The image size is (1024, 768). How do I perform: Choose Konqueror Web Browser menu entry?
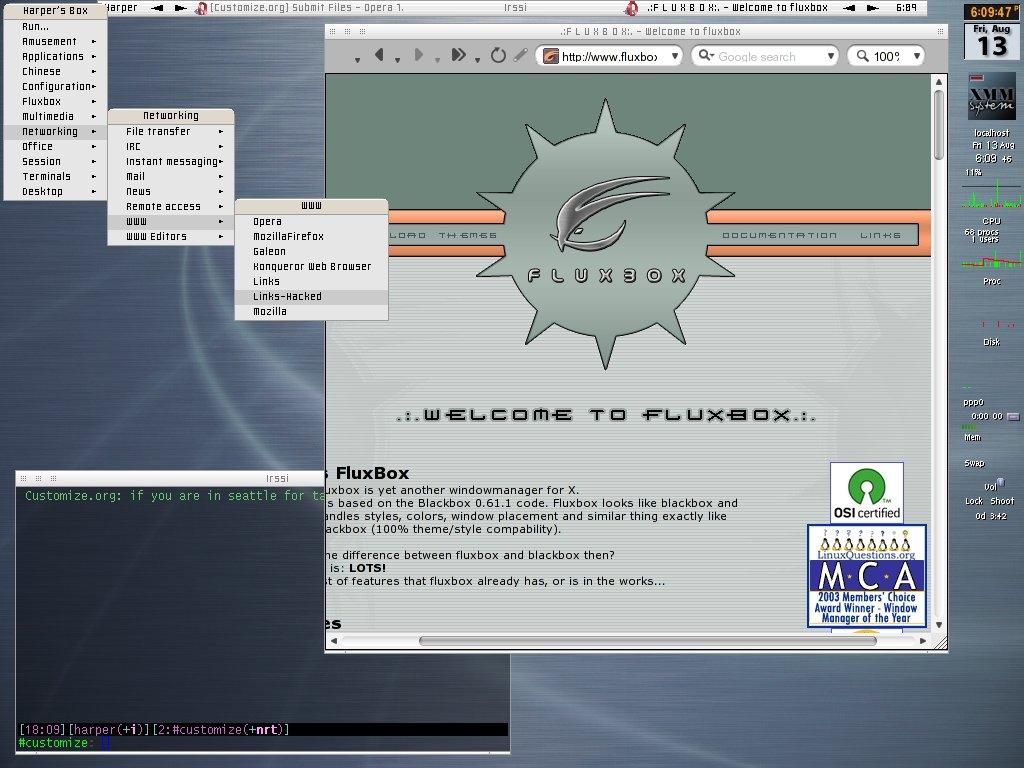coord(311,266)
